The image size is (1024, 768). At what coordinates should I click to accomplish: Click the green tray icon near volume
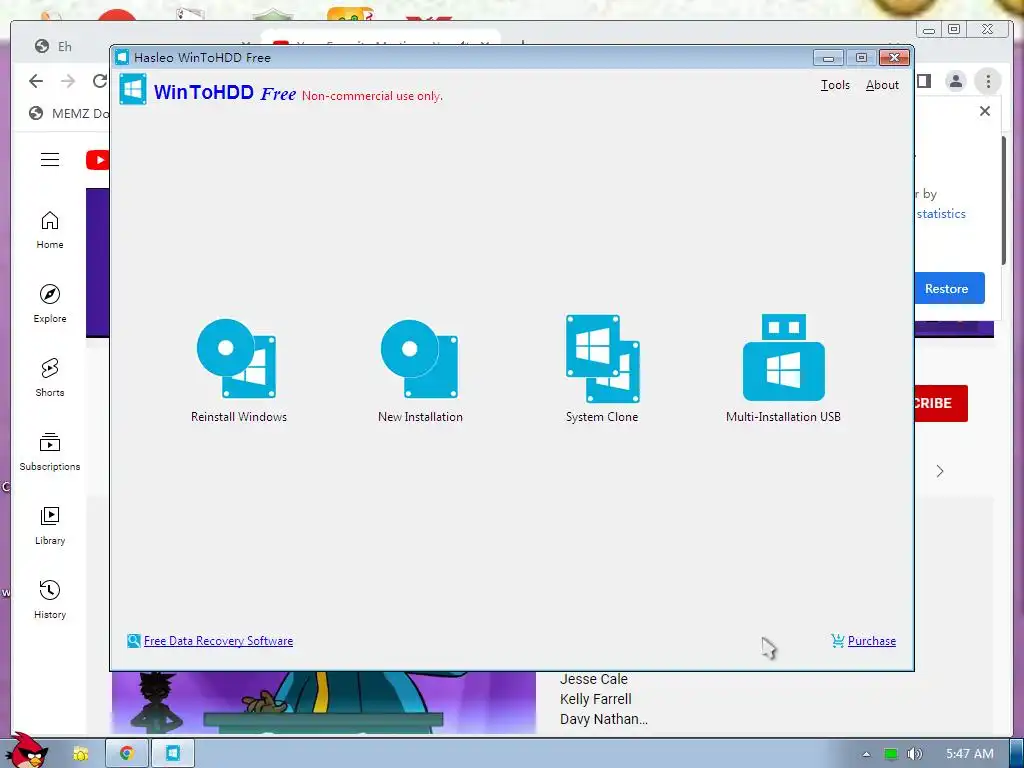(891, 754)
